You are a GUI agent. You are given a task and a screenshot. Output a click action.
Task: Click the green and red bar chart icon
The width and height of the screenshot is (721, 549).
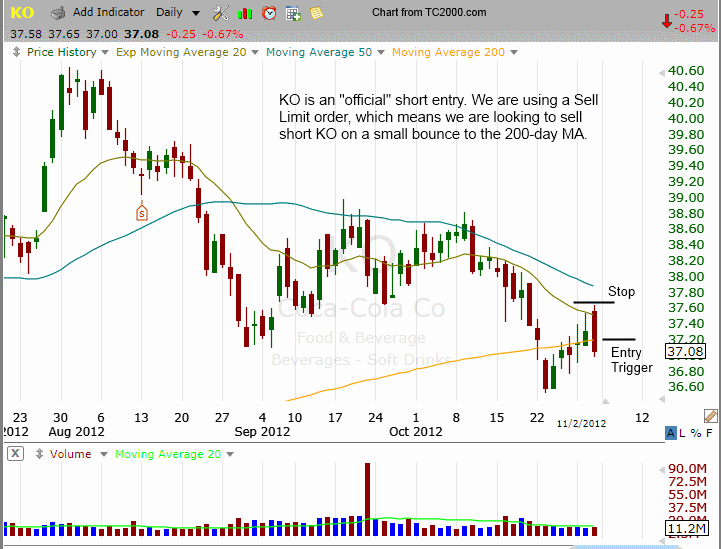pos(245,13)
